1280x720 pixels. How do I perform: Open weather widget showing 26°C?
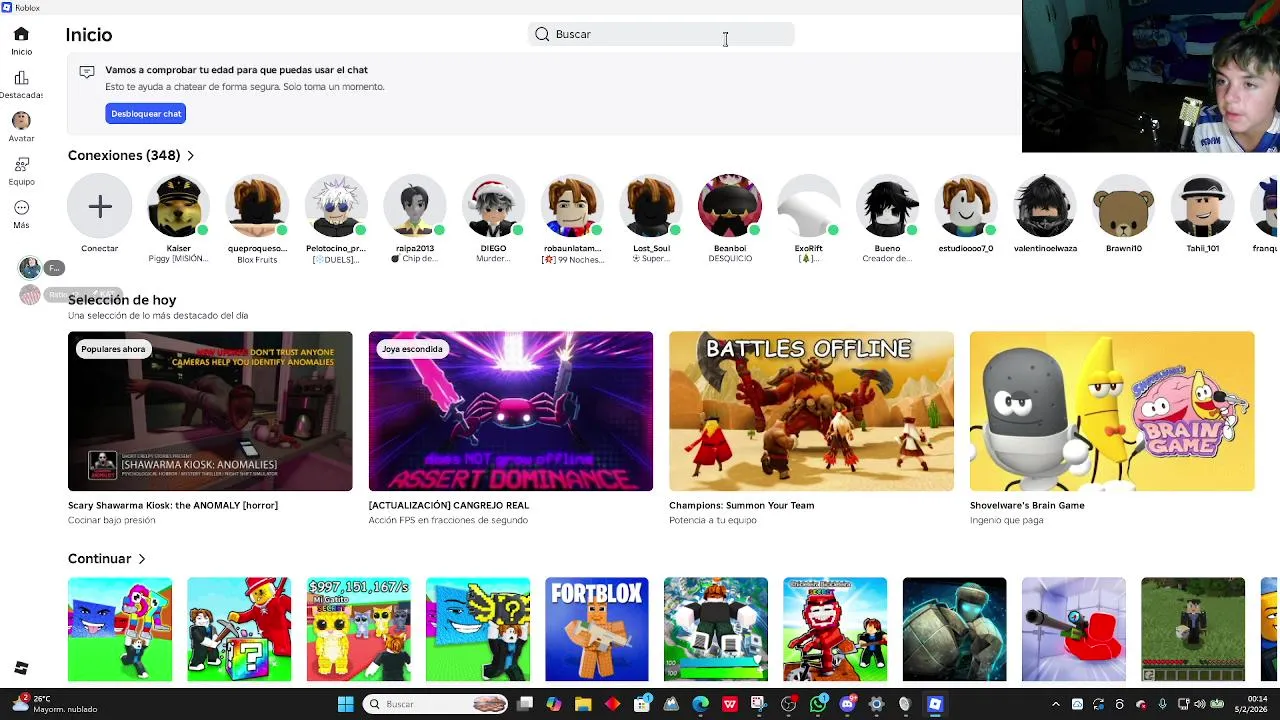pos(55,704)
